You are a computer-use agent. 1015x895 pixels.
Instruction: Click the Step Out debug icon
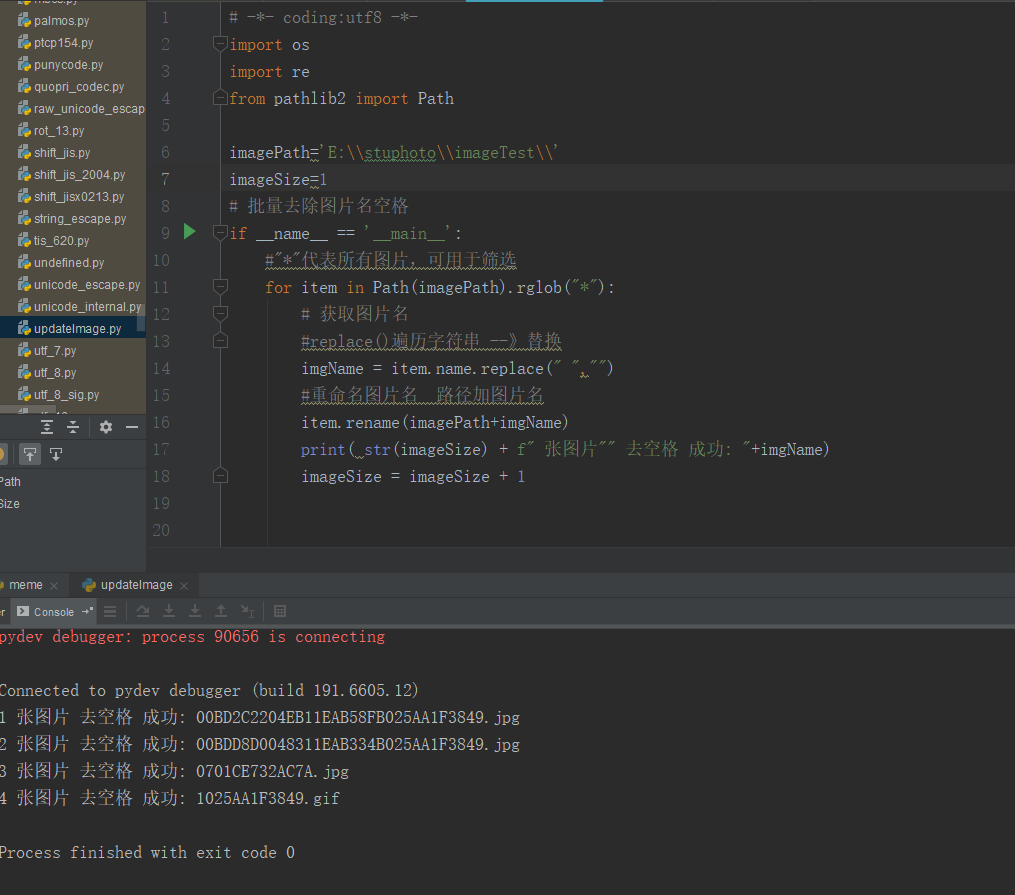221,611
